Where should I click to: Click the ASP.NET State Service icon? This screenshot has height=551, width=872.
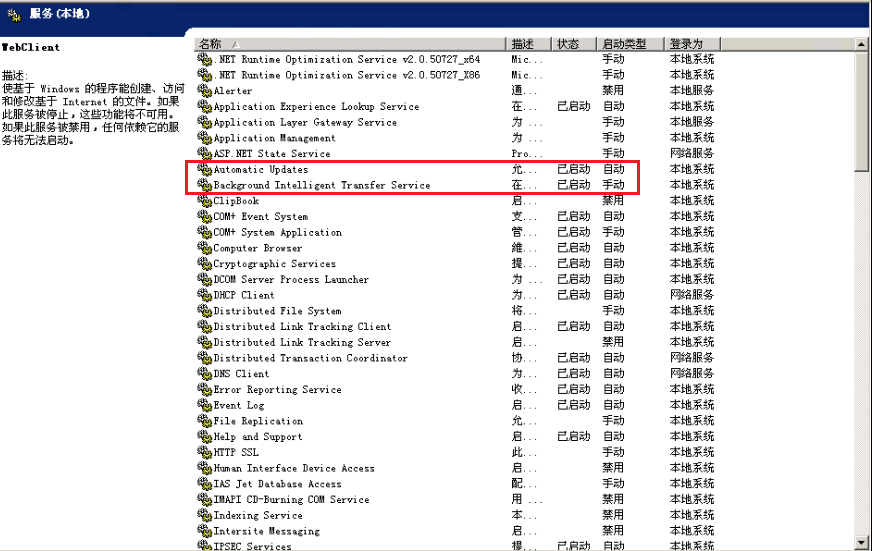(x=205, y=153)
